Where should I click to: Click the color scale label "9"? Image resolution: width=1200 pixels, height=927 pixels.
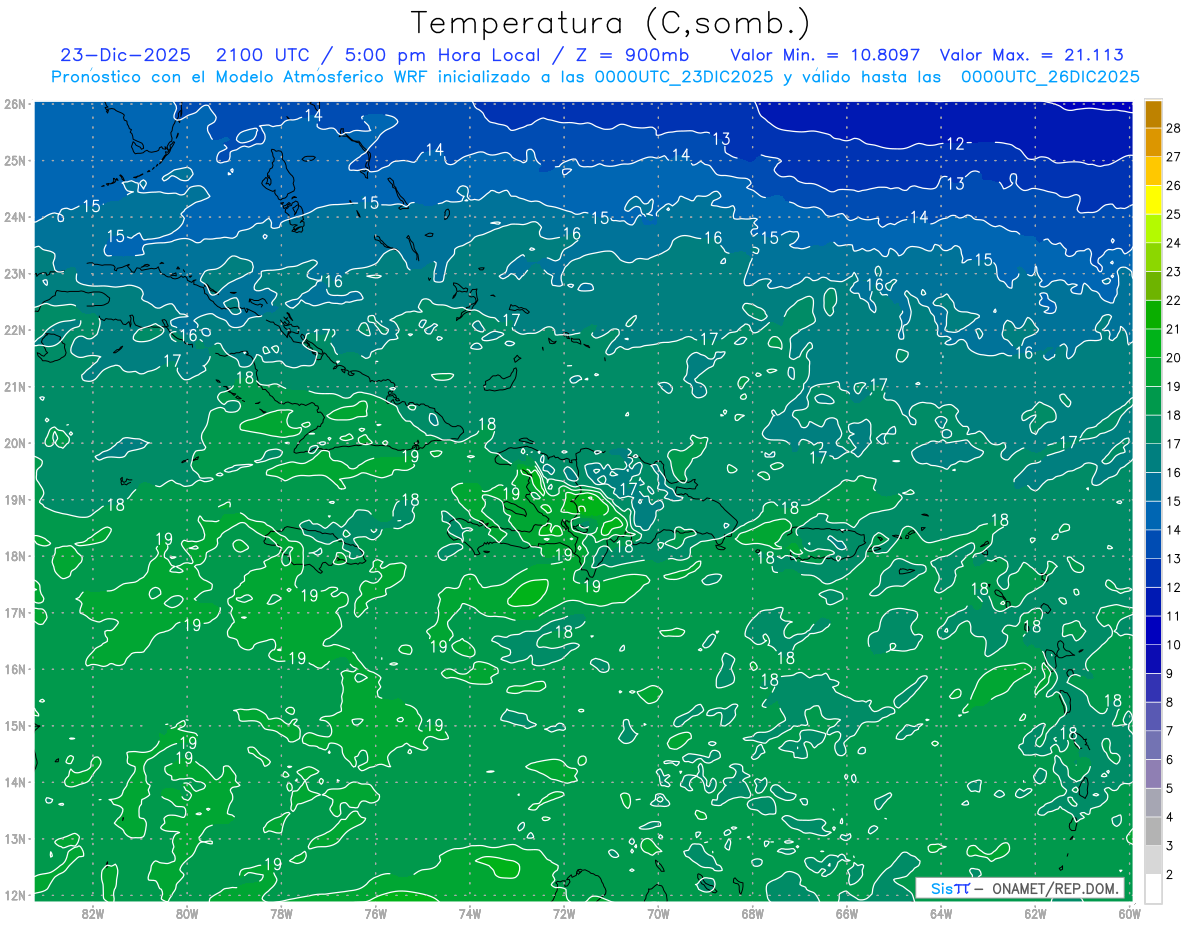click(1170, 673)
